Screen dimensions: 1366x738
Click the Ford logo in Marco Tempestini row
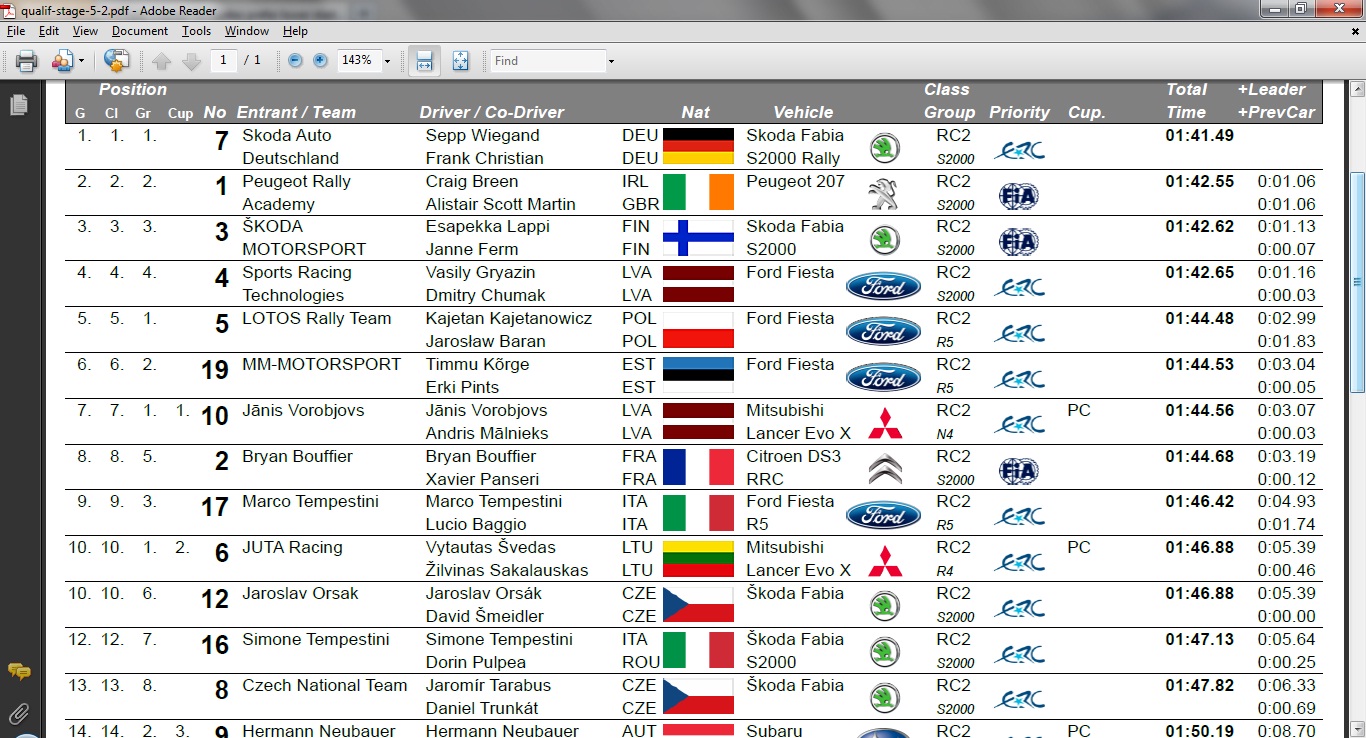click(884, 515)
